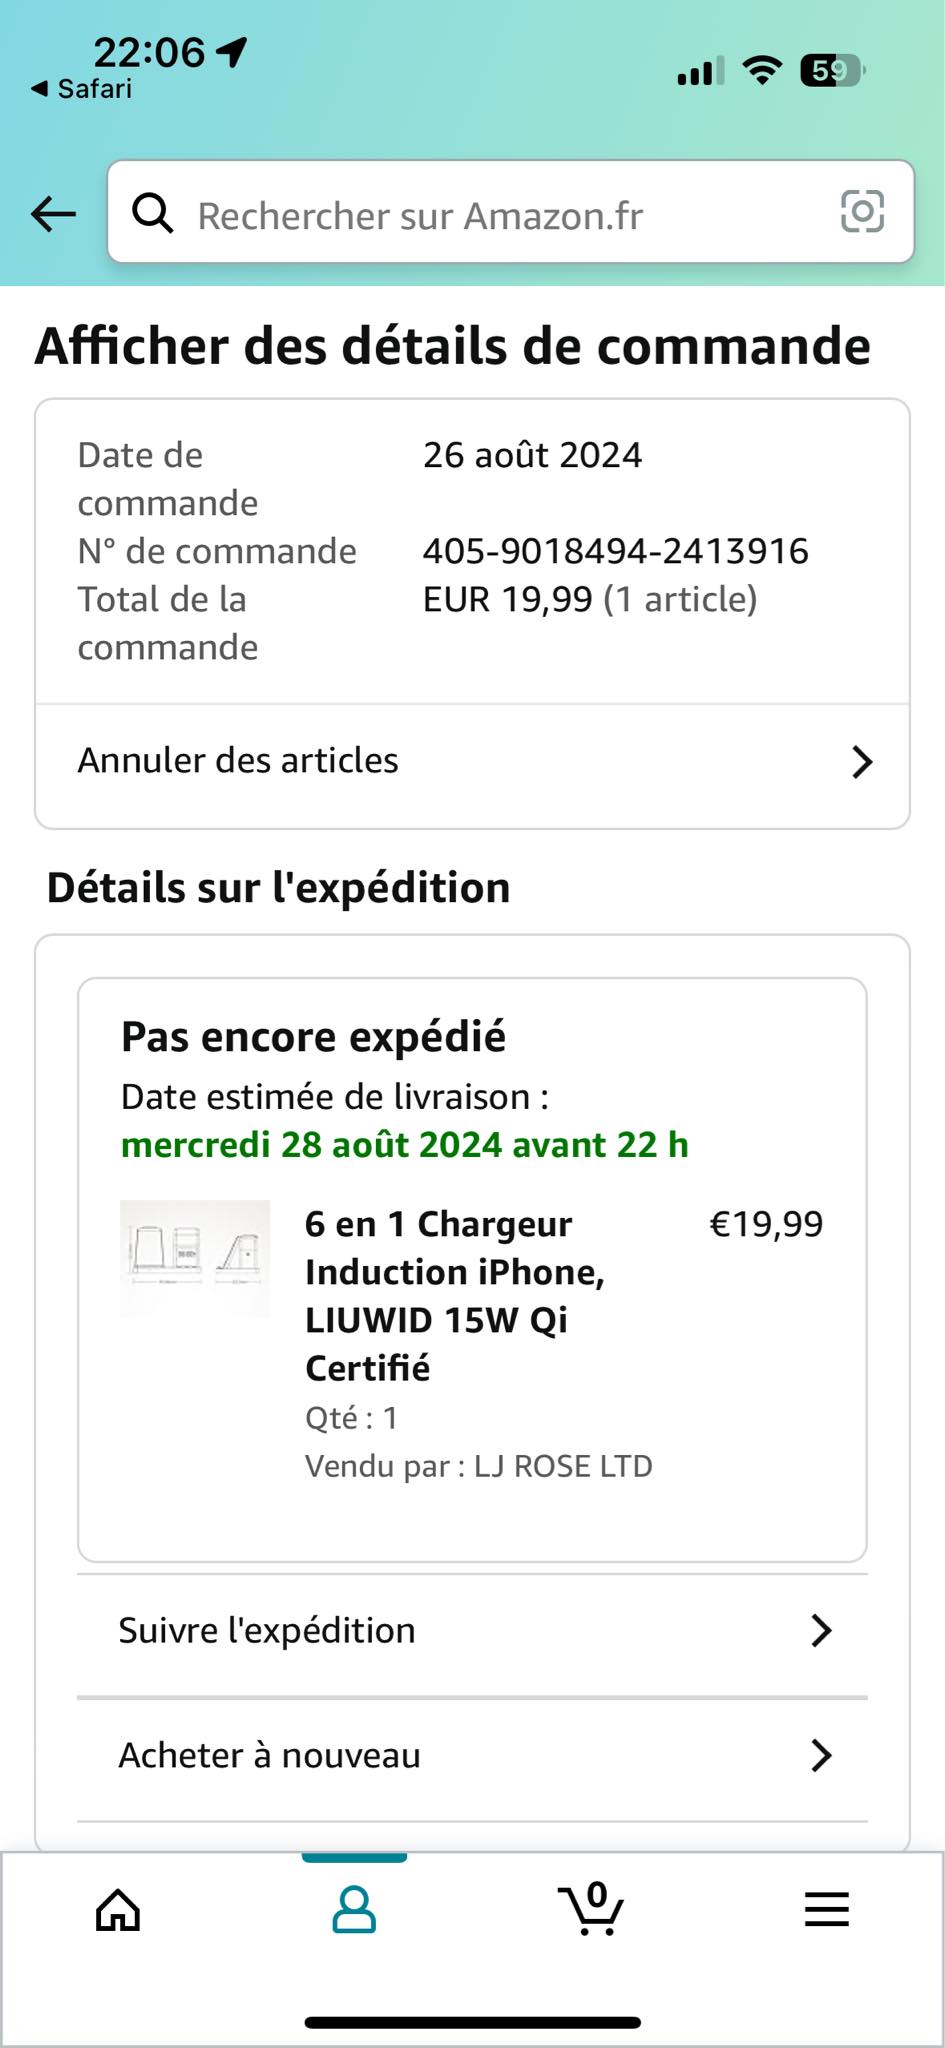
Task: Select Annuler des articles option
Action: click(x=238, y=761)
